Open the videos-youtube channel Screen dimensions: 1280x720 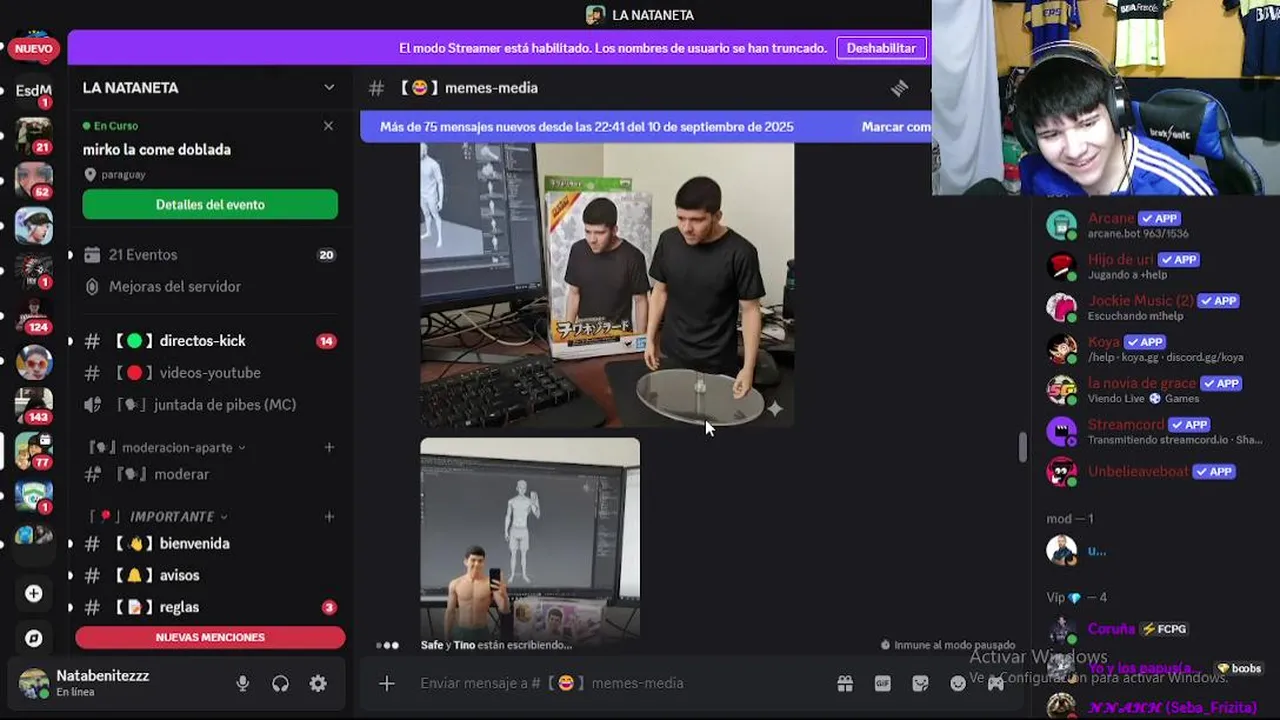click(x=210, y=373)
